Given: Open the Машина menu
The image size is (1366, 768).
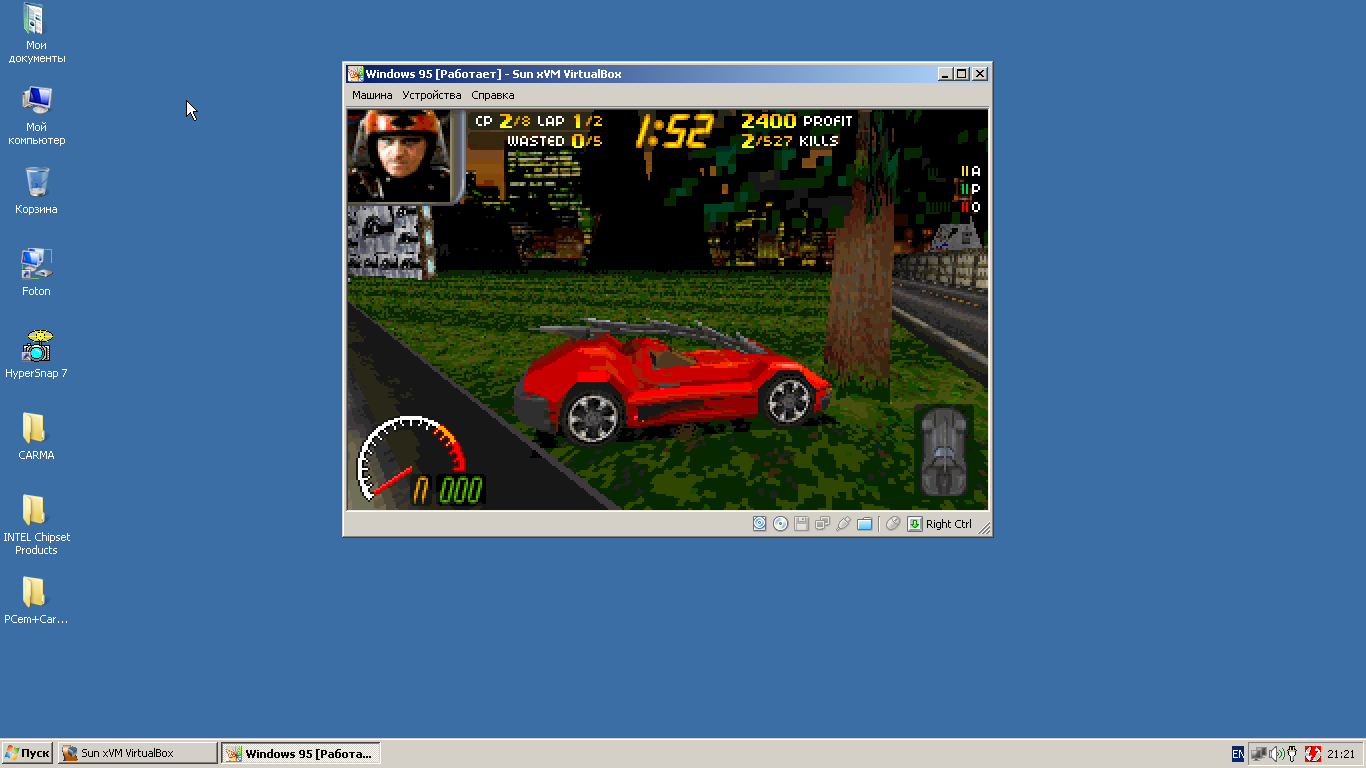Looking at the screenshot, I should click(x=372, y=95).
